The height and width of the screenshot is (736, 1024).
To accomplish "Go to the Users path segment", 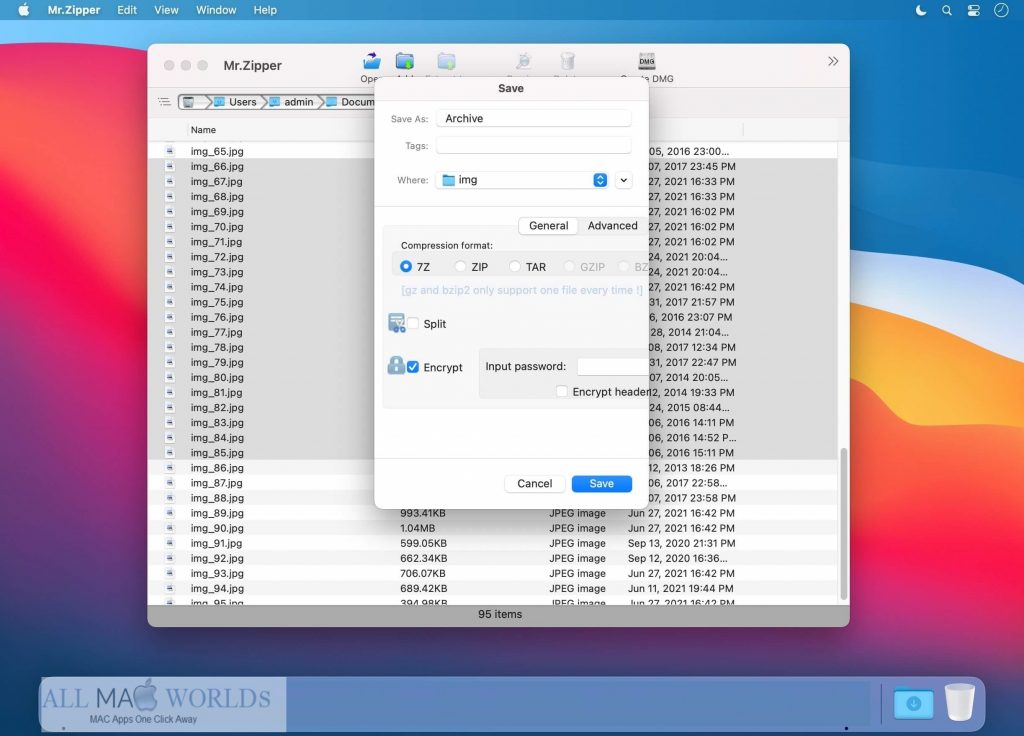I will point(236,102).
